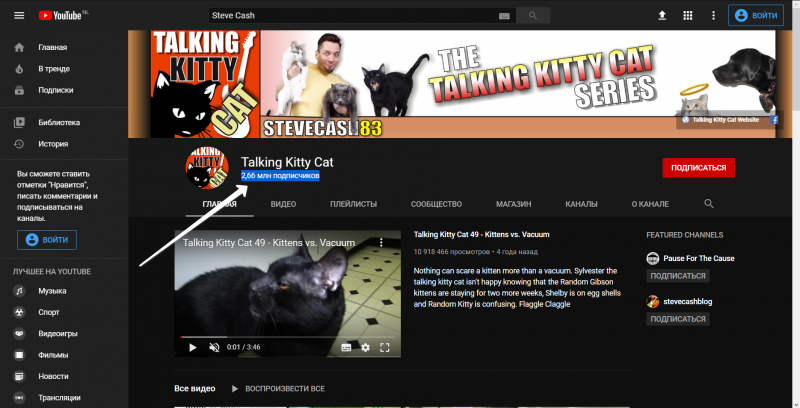Click the Talking Kitty Cat channel avatar
The height and width of the screenshot is (408, 800).
[x=207, y=168]
